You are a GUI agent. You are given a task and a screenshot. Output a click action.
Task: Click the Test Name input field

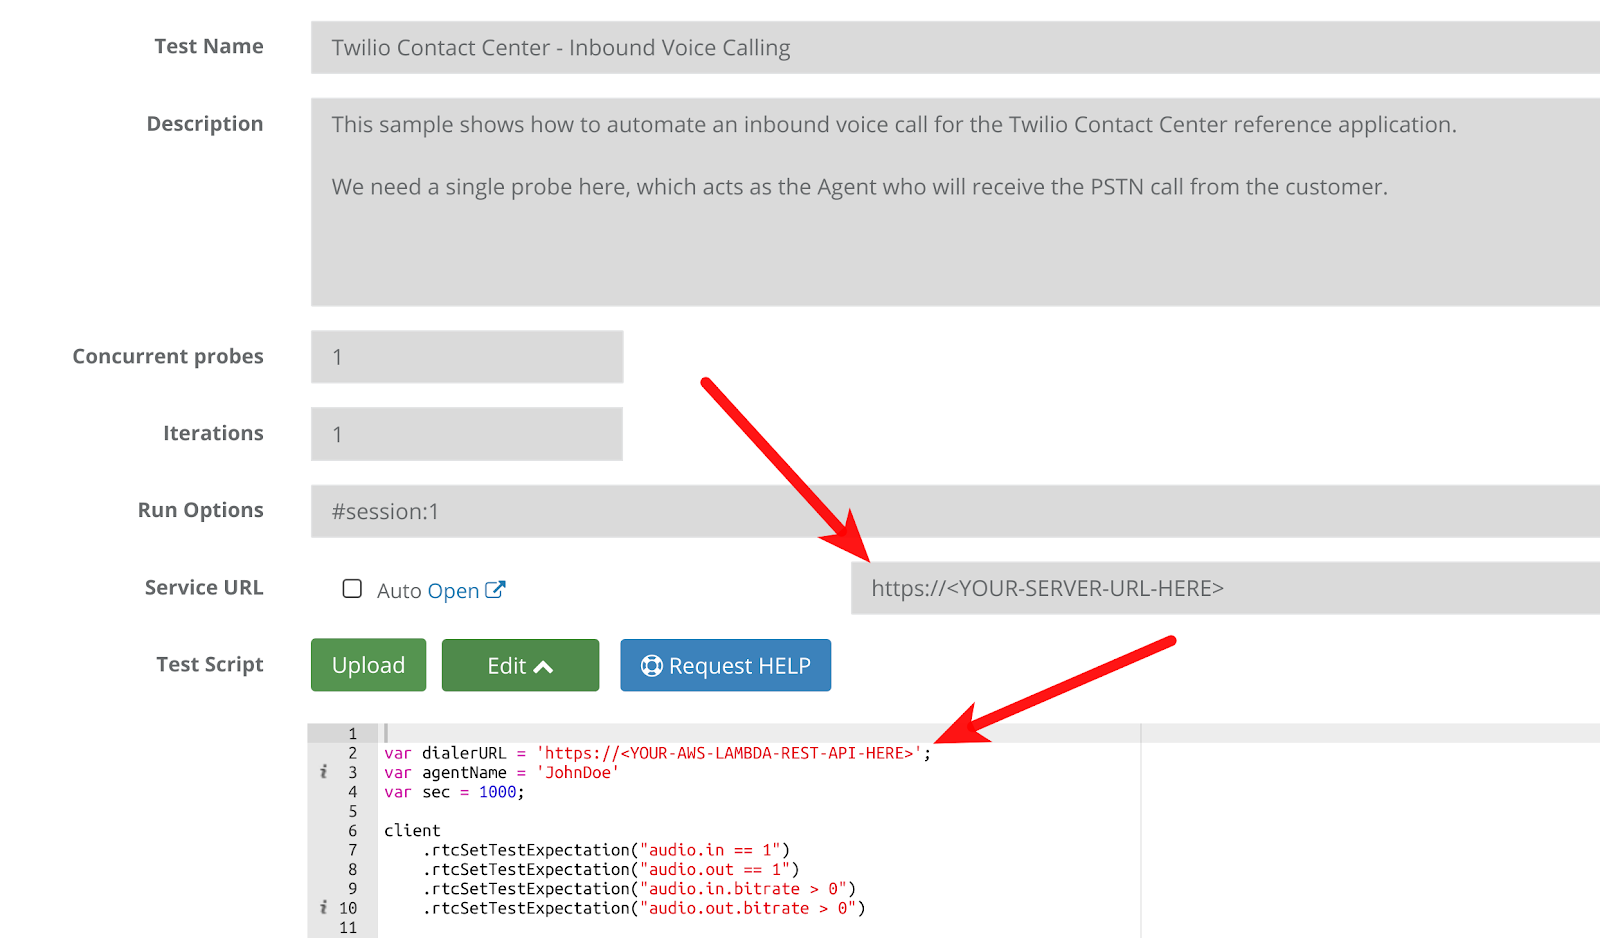click(x=955, y=47)
